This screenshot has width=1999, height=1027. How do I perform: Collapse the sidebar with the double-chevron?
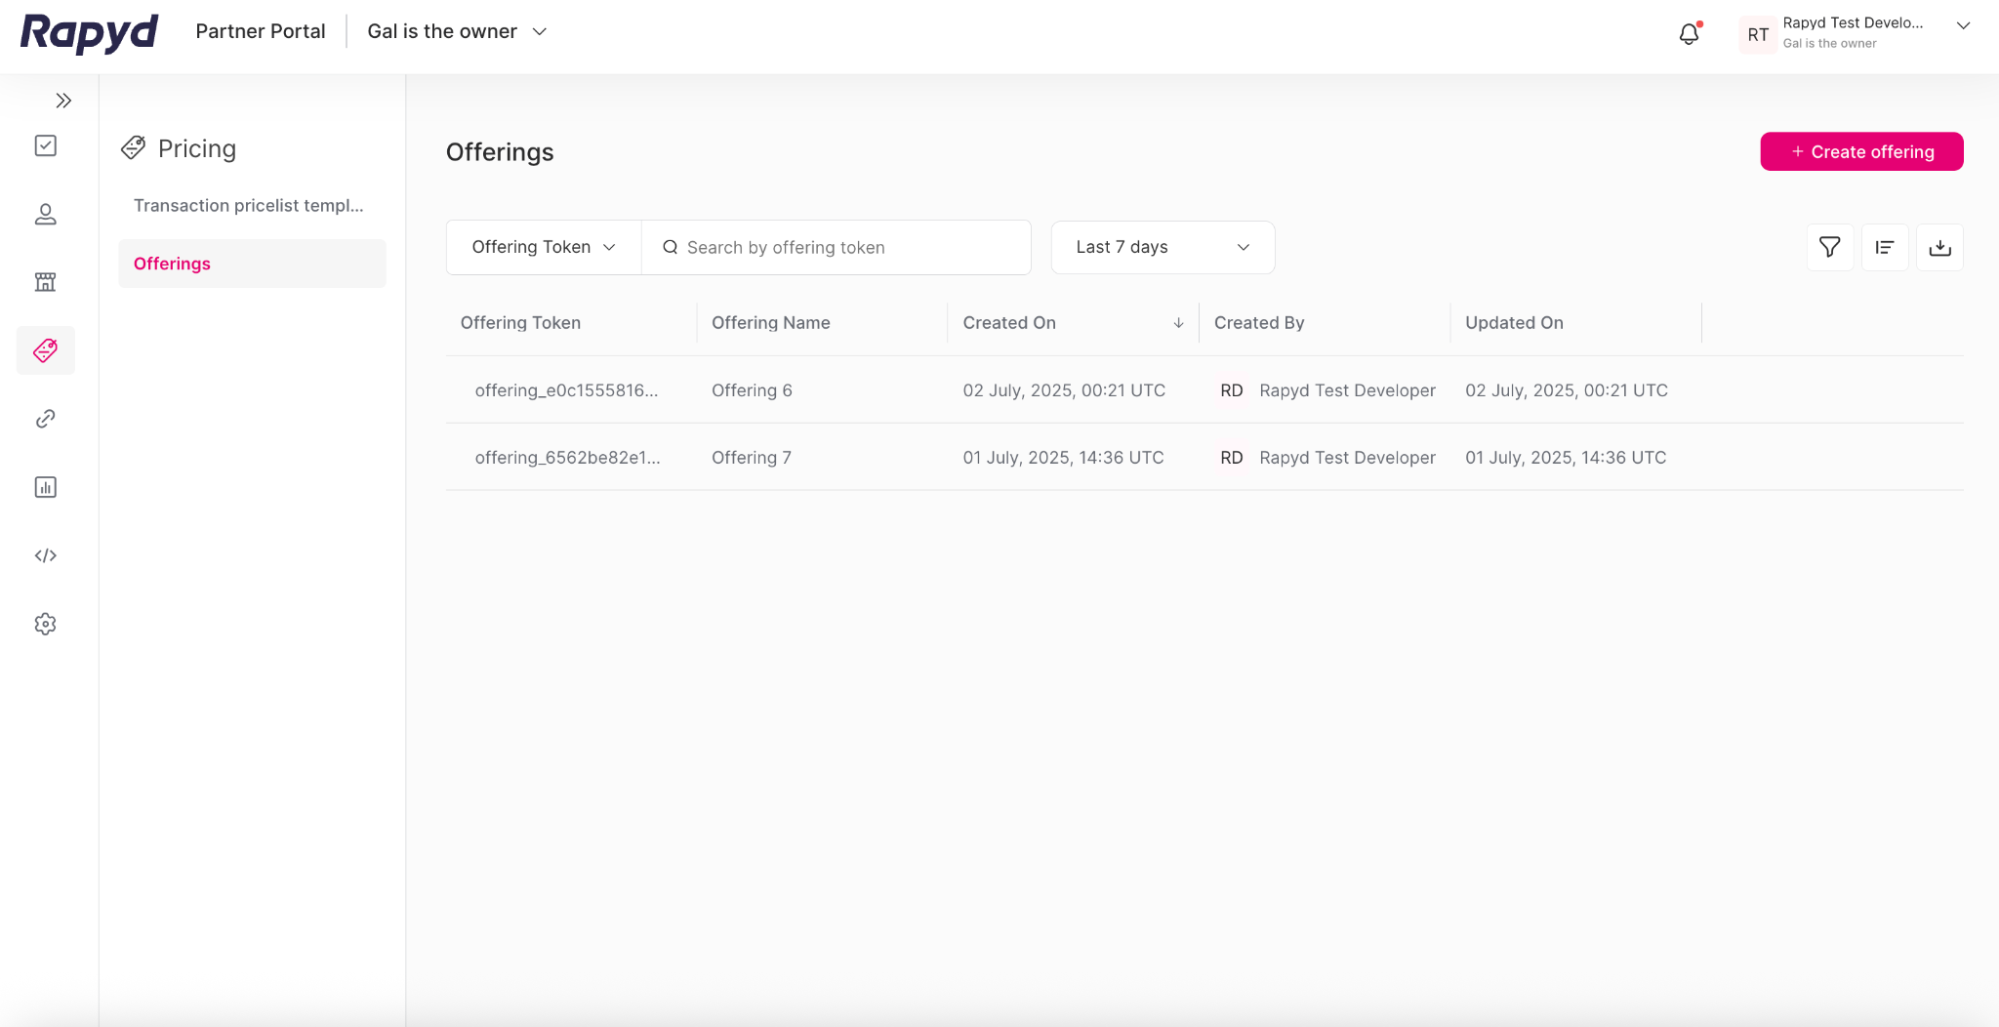tap(64, 100)
